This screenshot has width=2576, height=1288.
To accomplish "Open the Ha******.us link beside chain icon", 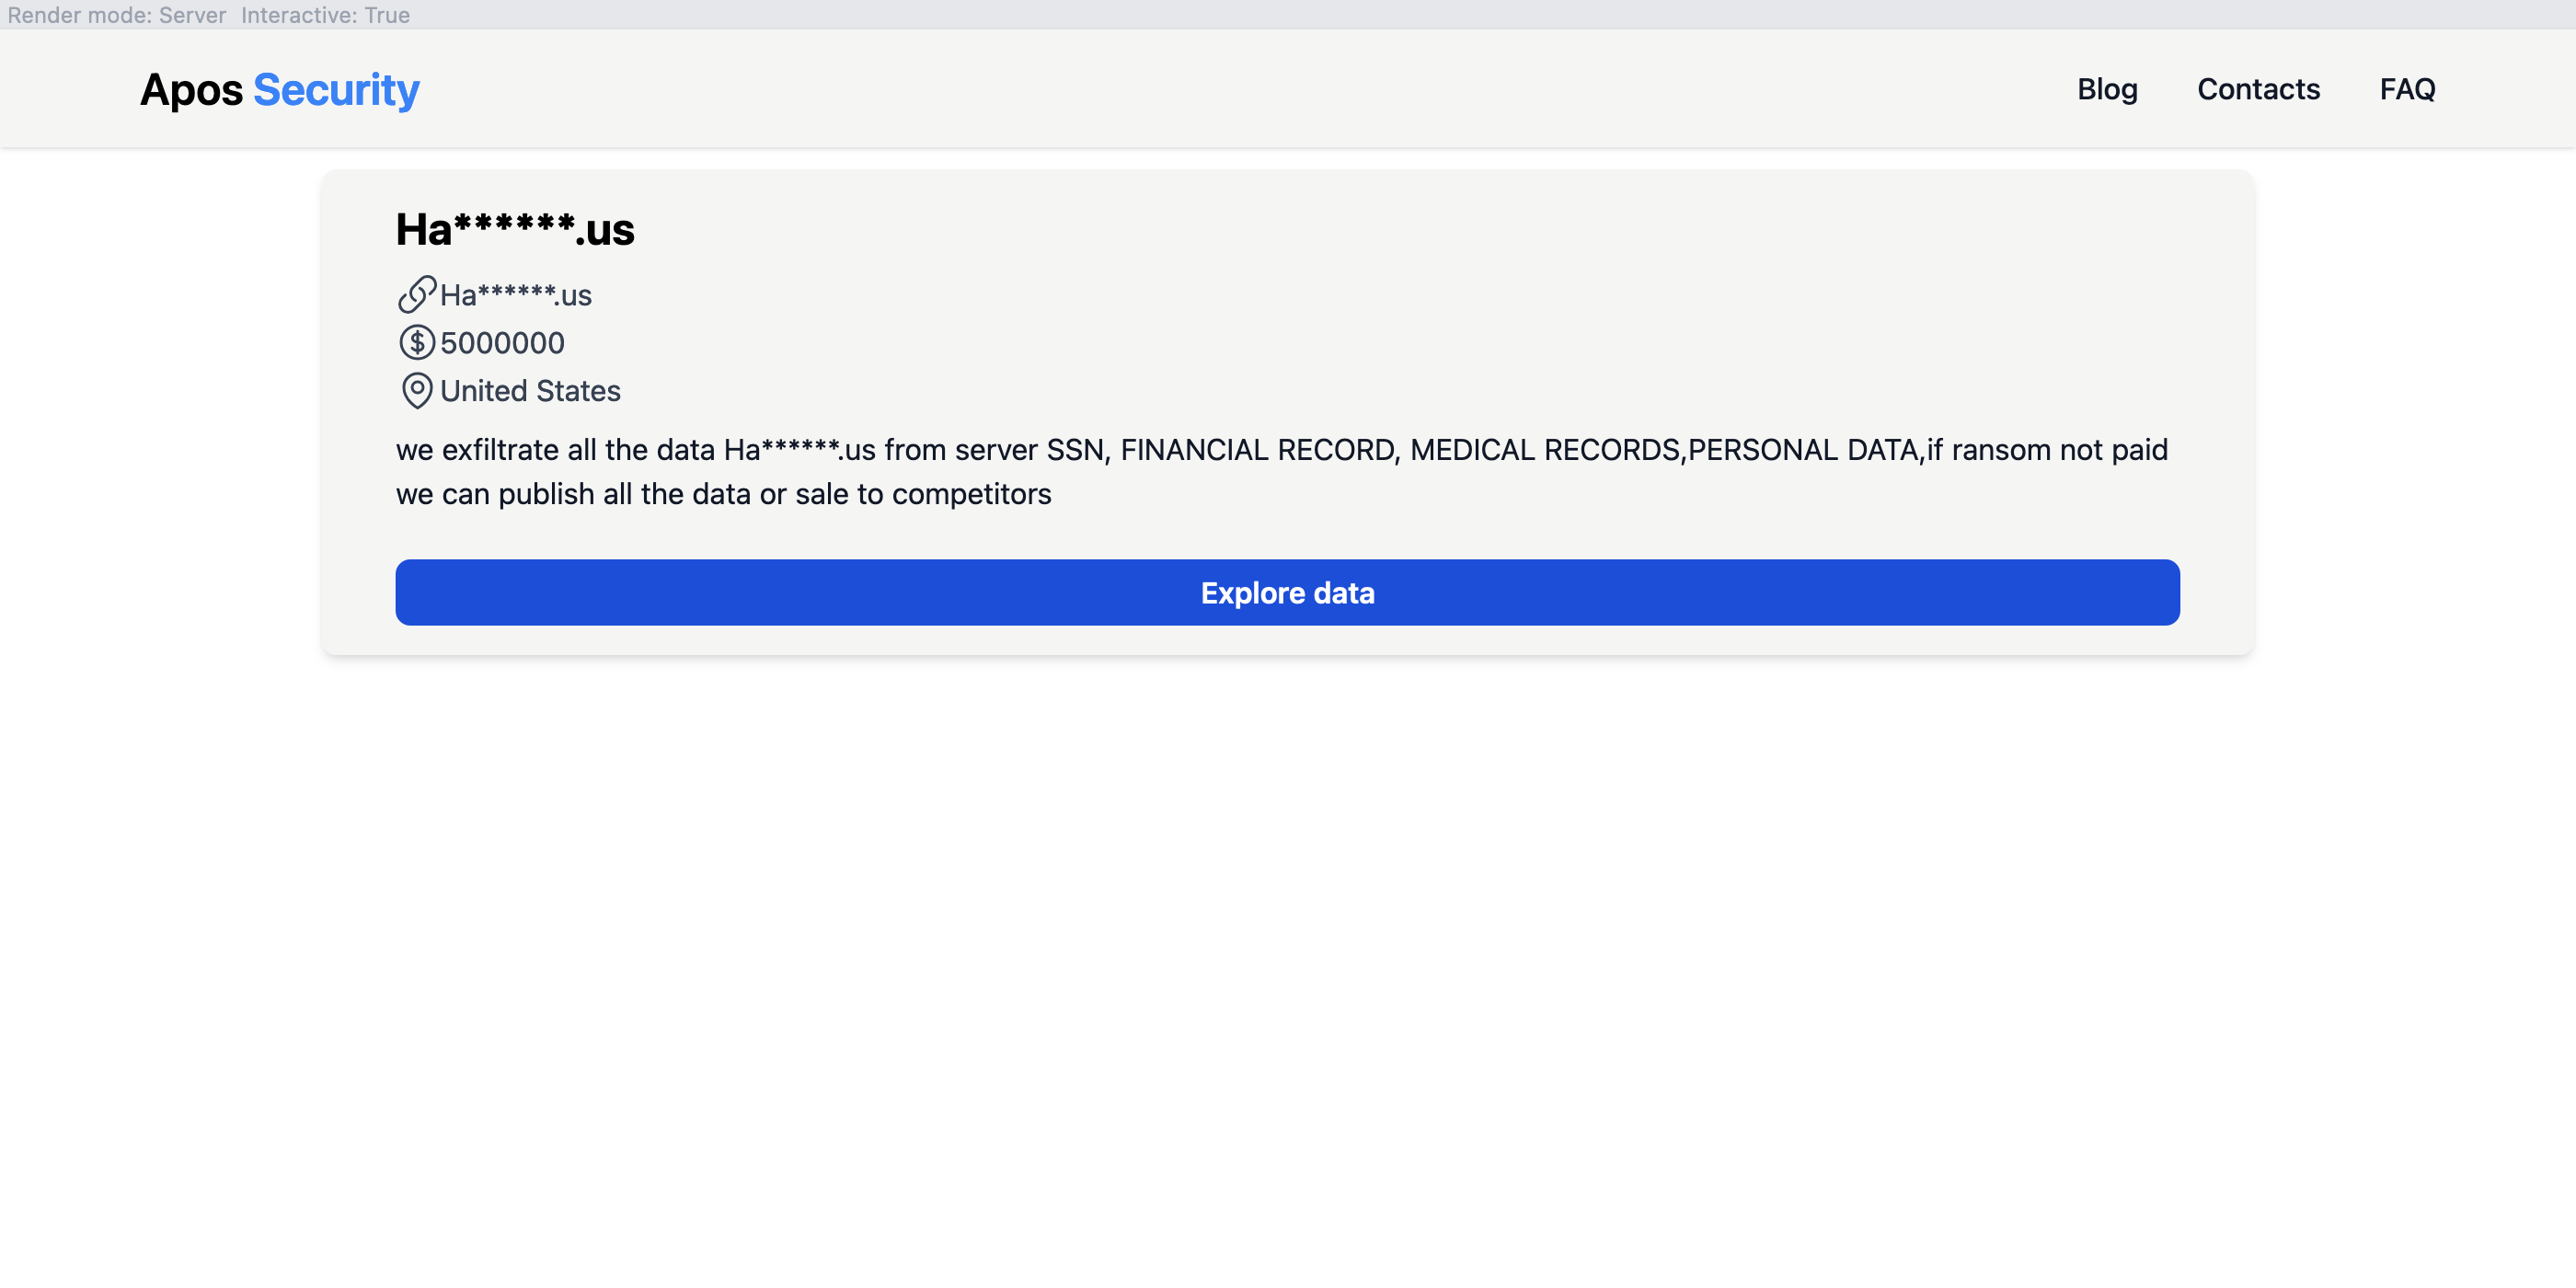I will [516, 295].
